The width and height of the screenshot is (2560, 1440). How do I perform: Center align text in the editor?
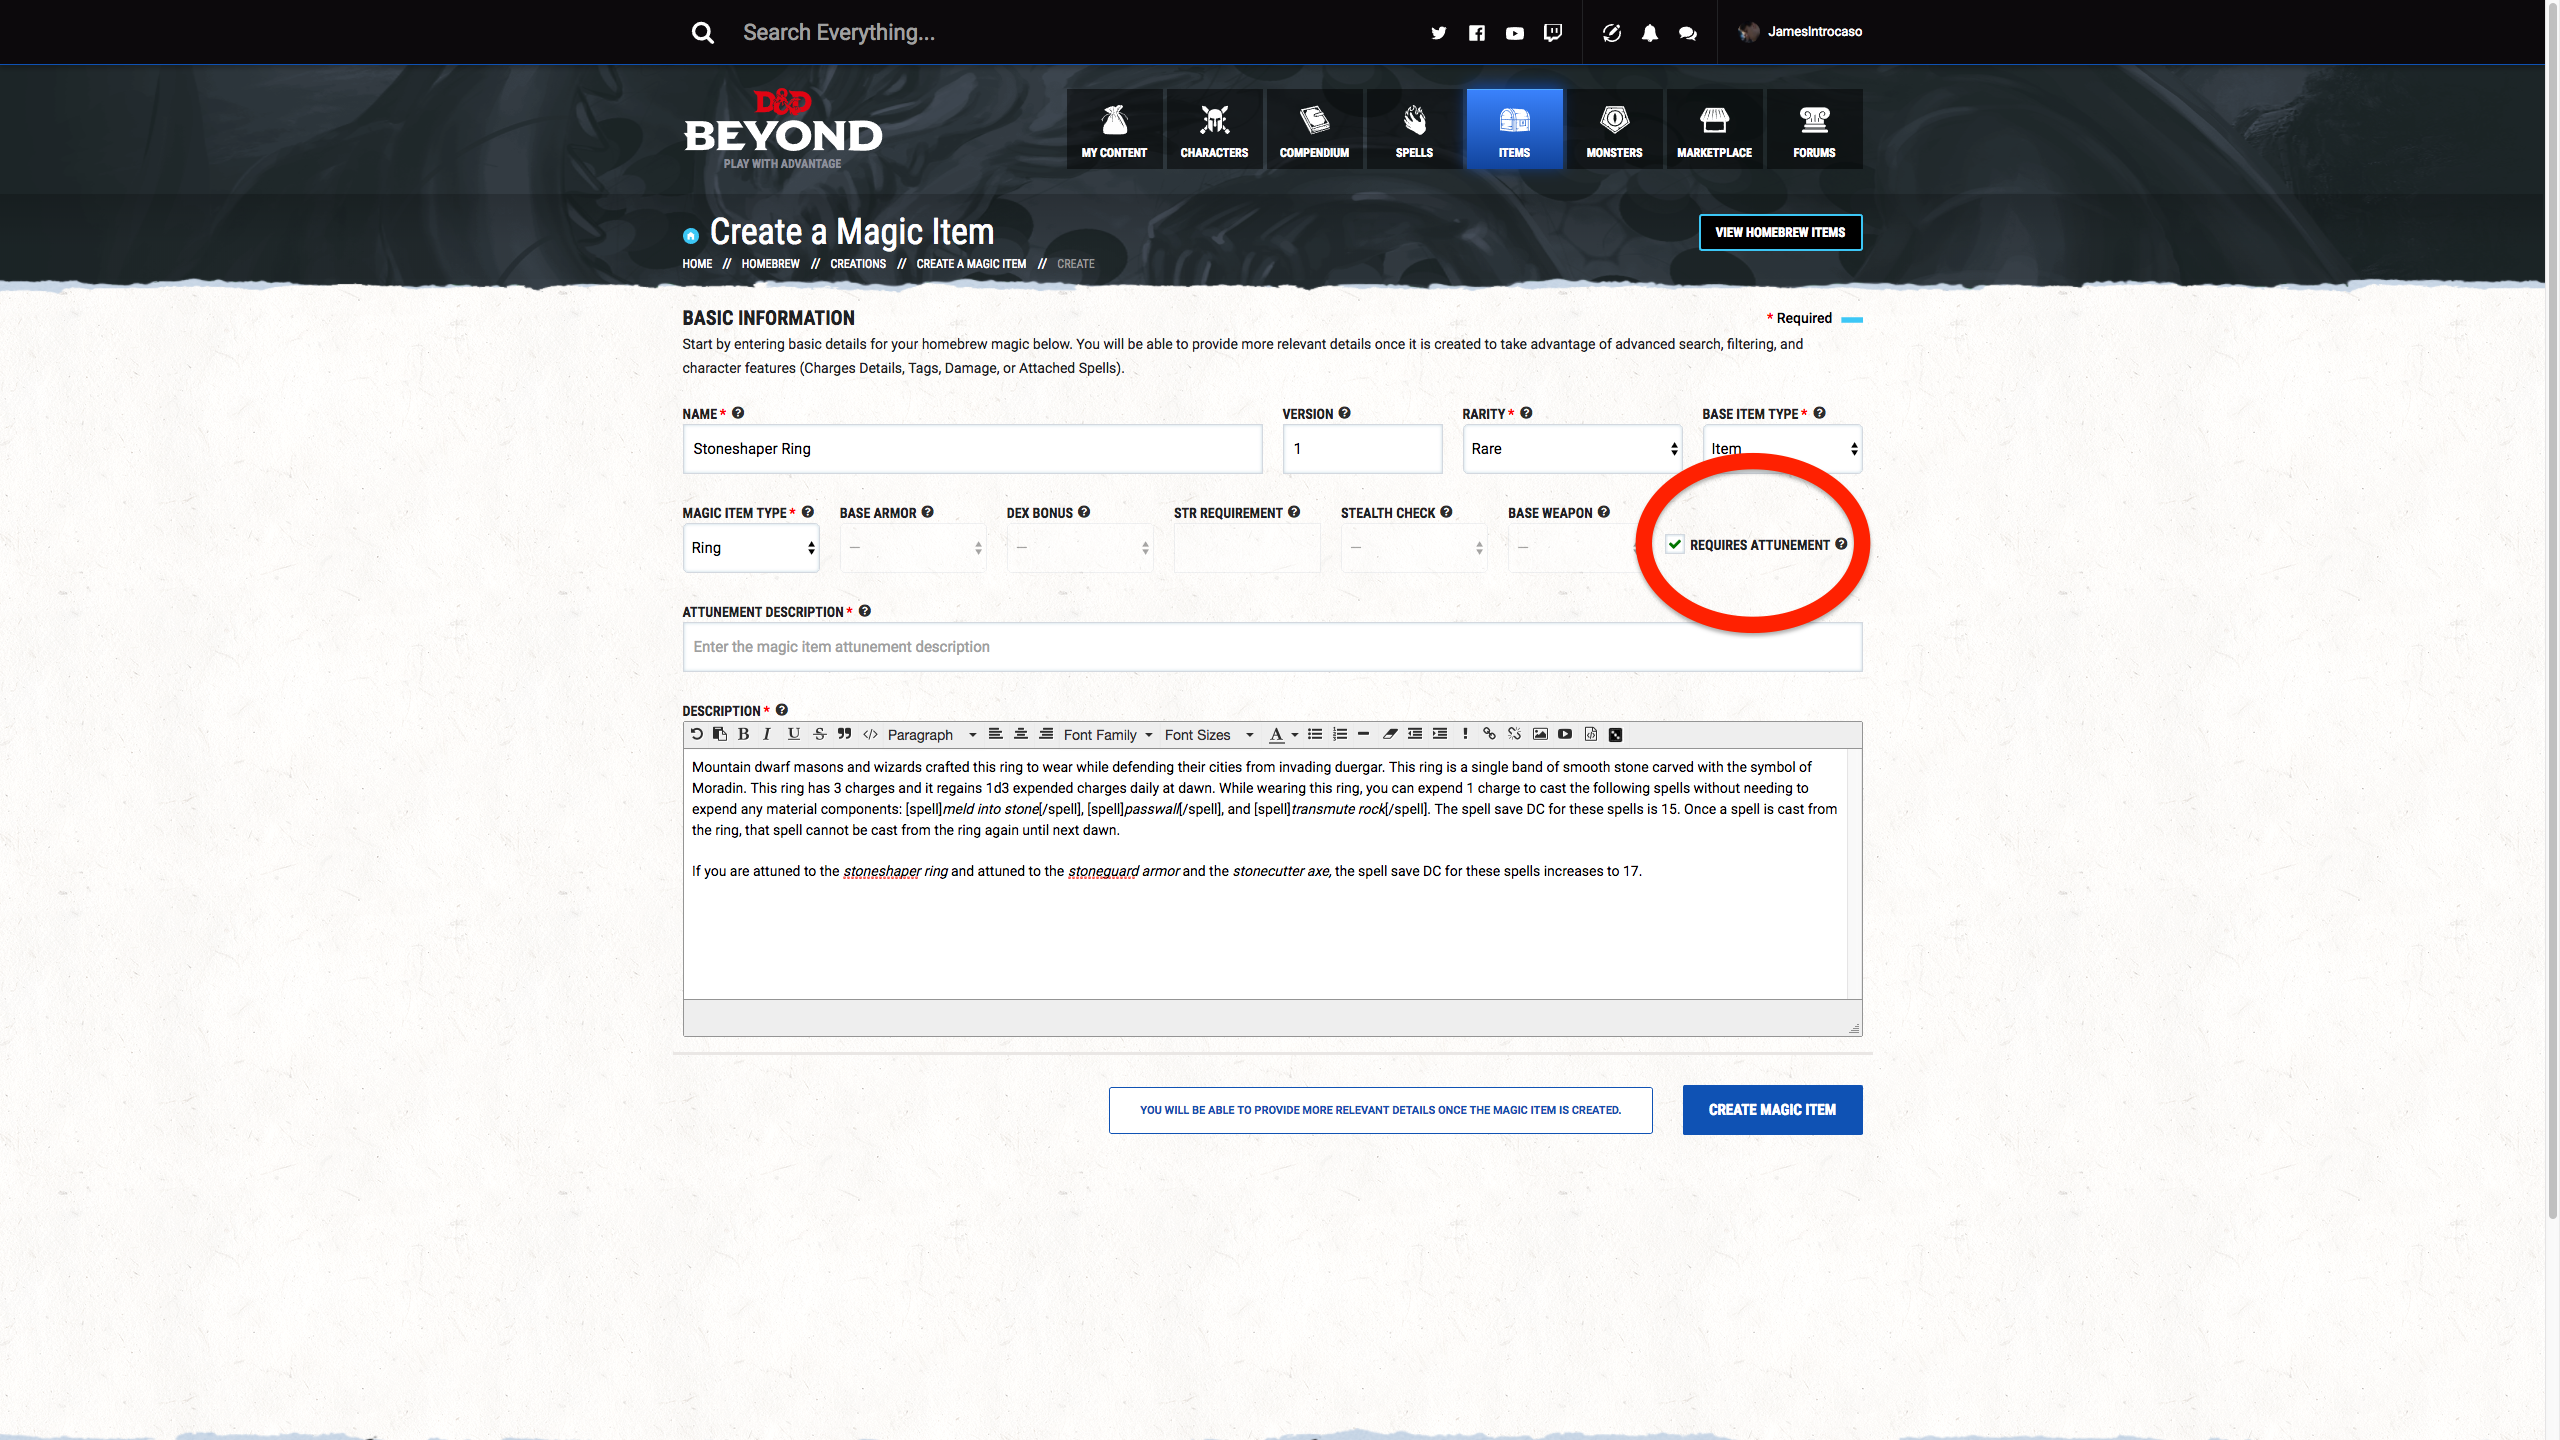click(x=1021, y=734)
